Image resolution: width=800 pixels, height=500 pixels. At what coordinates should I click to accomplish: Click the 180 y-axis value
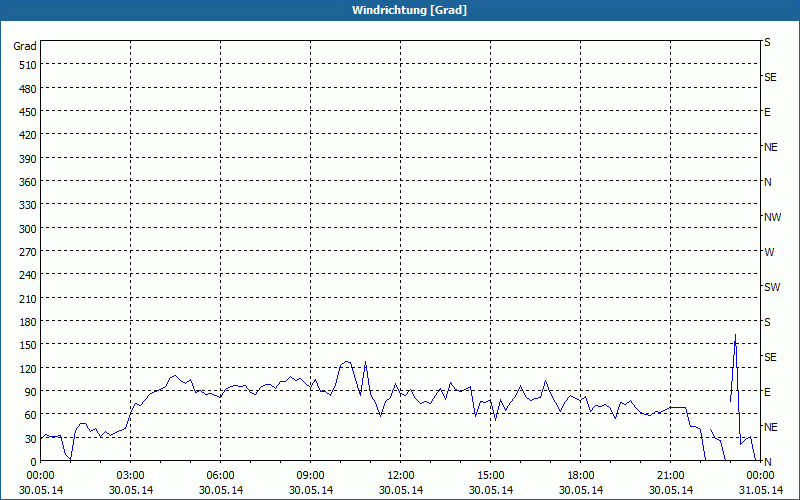[x=28, y=322]
